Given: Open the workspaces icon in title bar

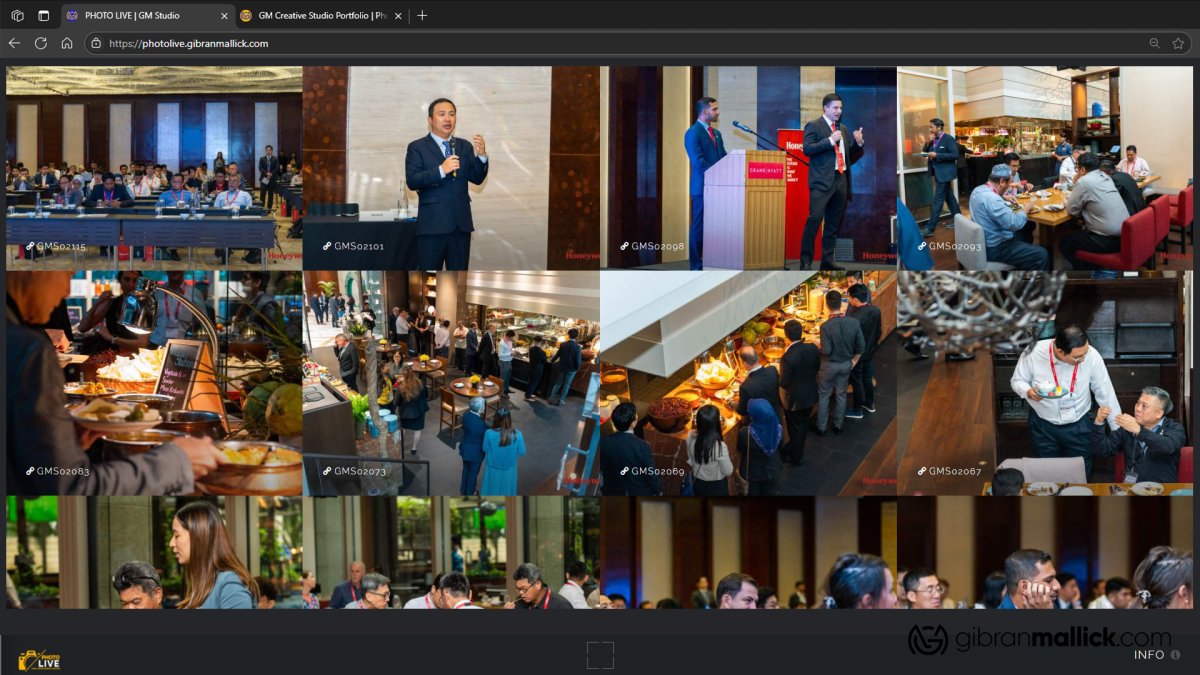Looking at the screenshot, I should tap(17, 15).
